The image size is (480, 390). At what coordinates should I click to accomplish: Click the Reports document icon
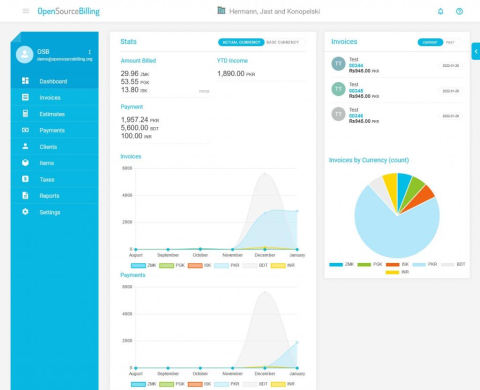[25, 195]
